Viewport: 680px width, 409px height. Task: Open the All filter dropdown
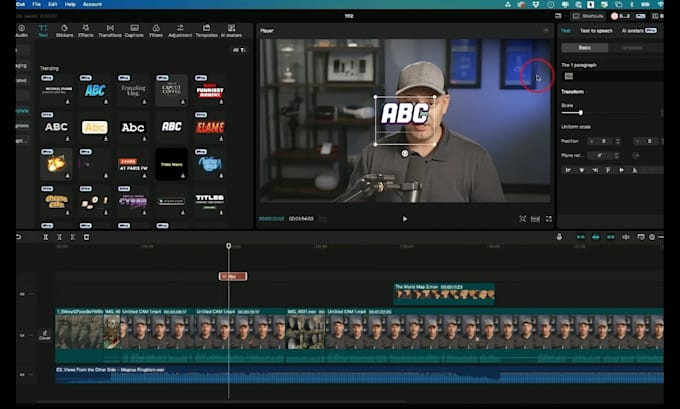click(x=239, y=50)
